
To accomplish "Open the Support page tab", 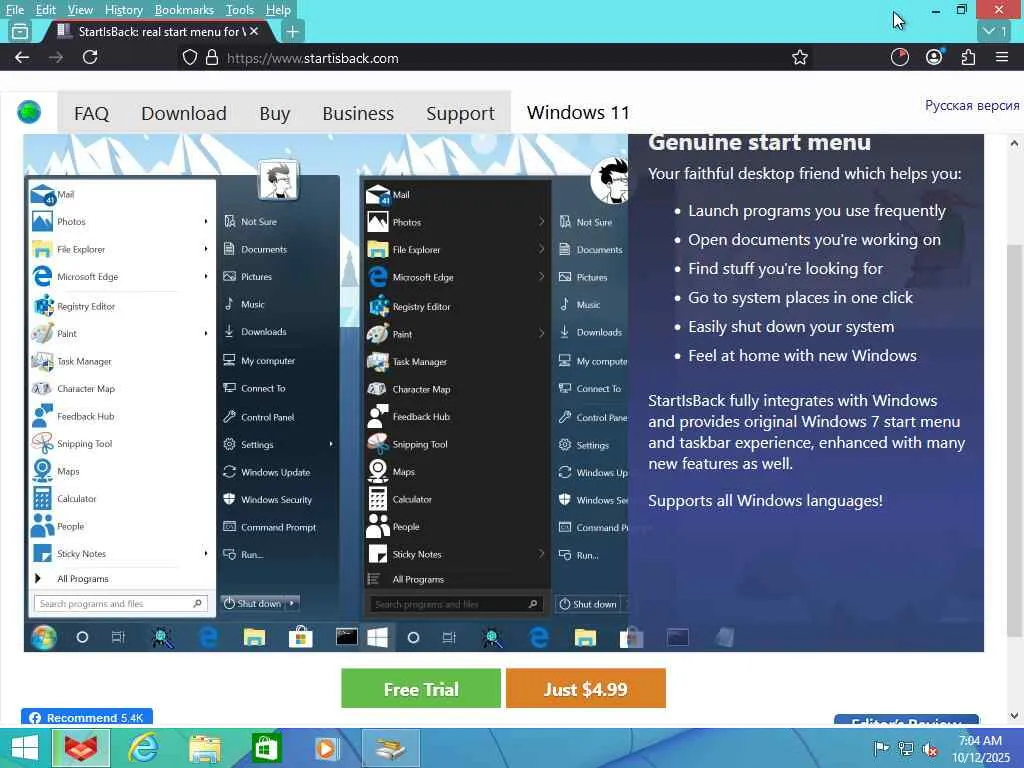I will tap(460, 113).
